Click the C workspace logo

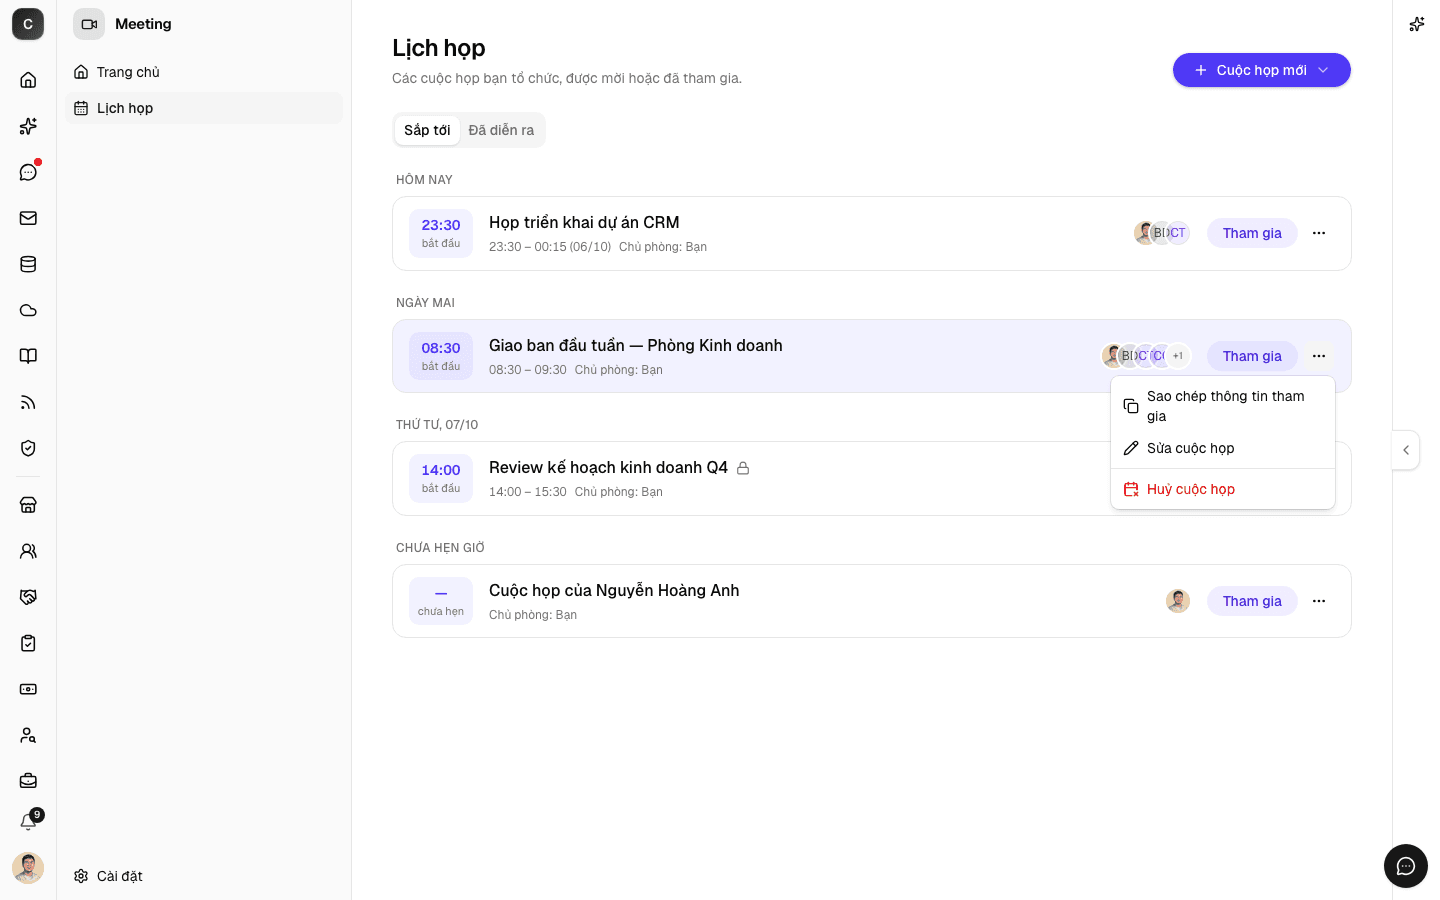(x=28, y=24)
